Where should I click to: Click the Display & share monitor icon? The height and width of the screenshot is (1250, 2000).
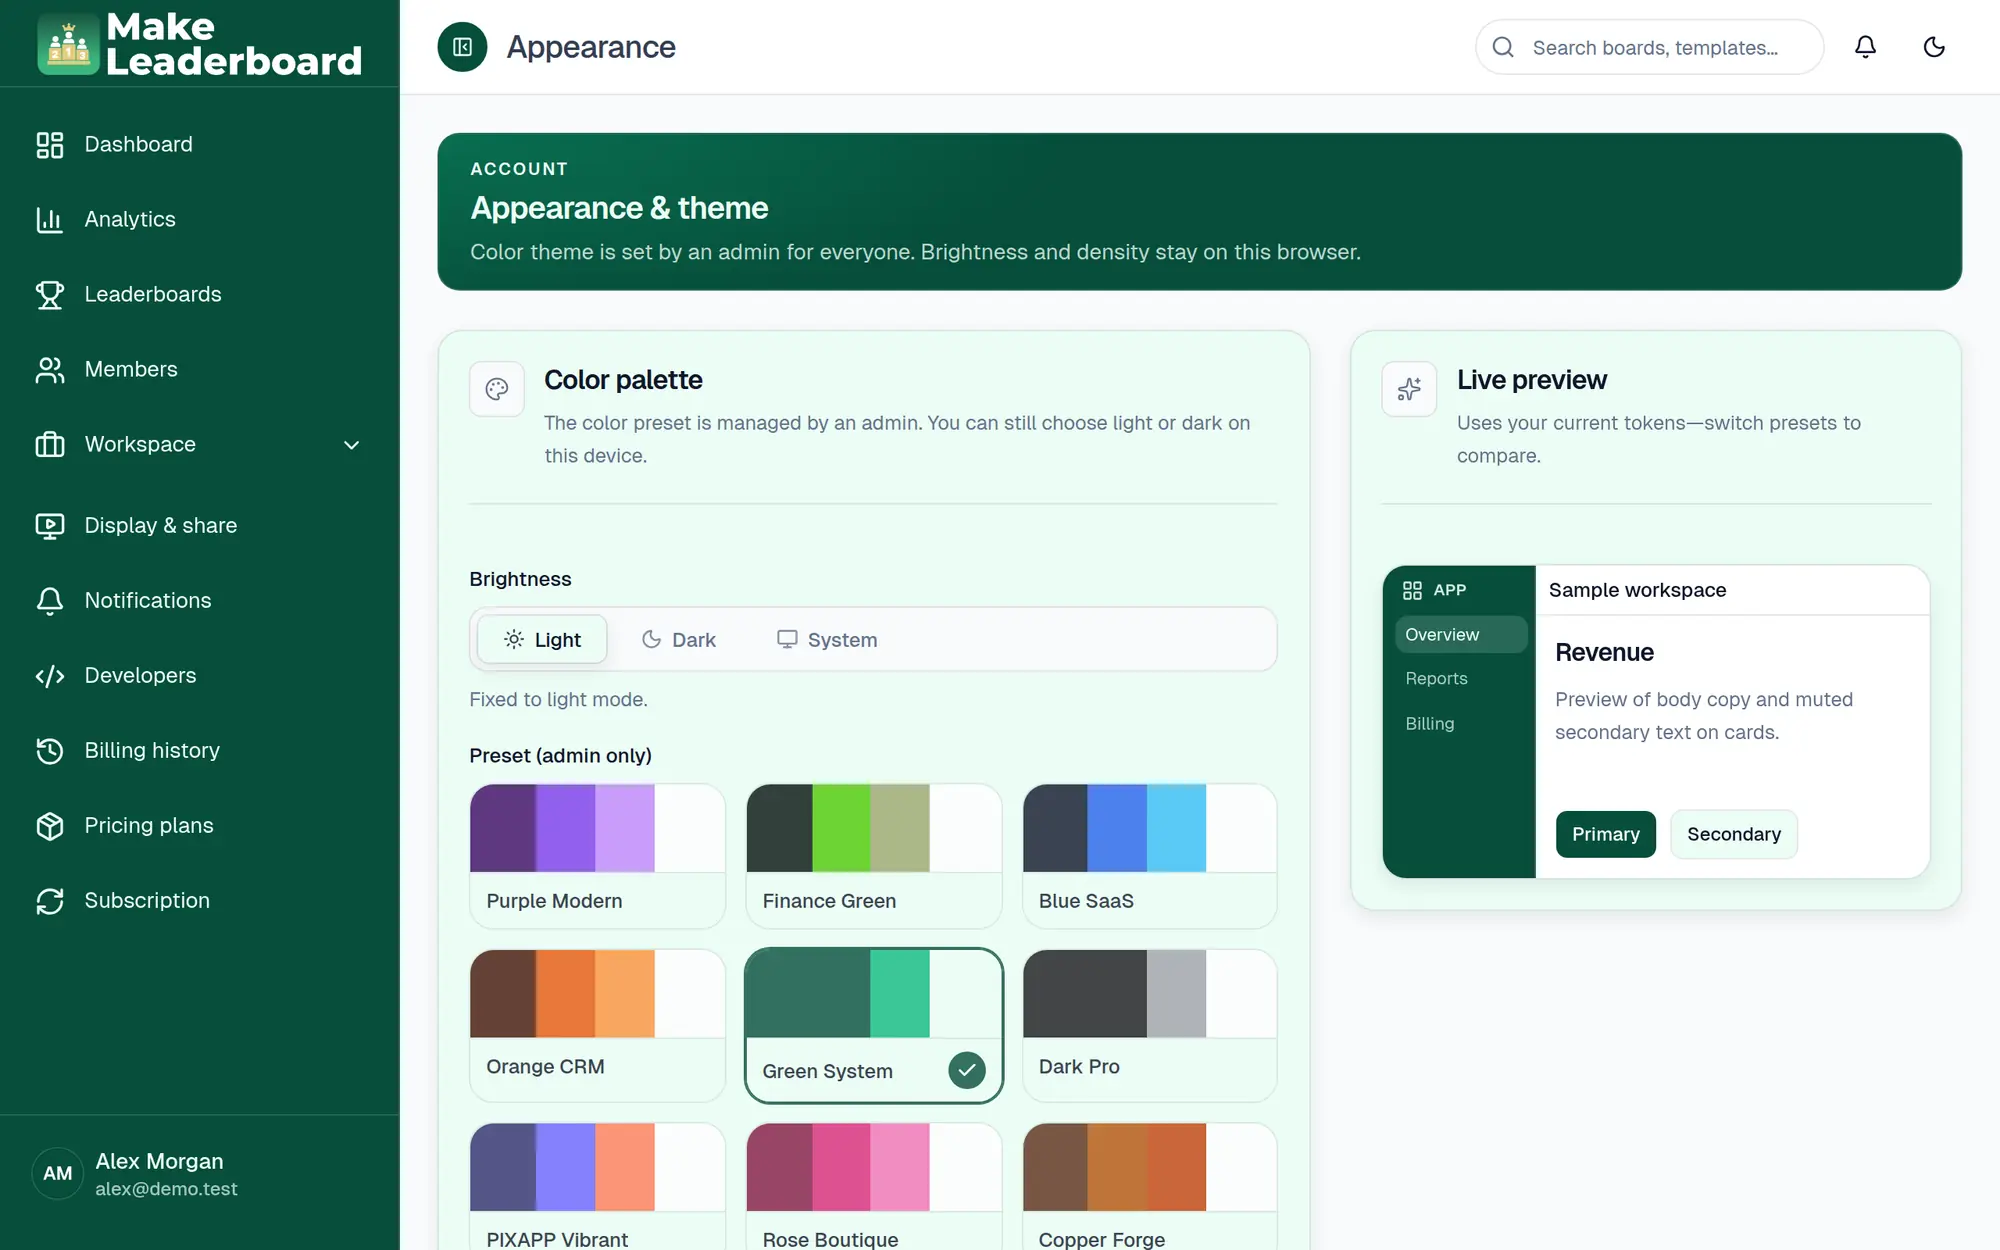(x=50, y=526)
